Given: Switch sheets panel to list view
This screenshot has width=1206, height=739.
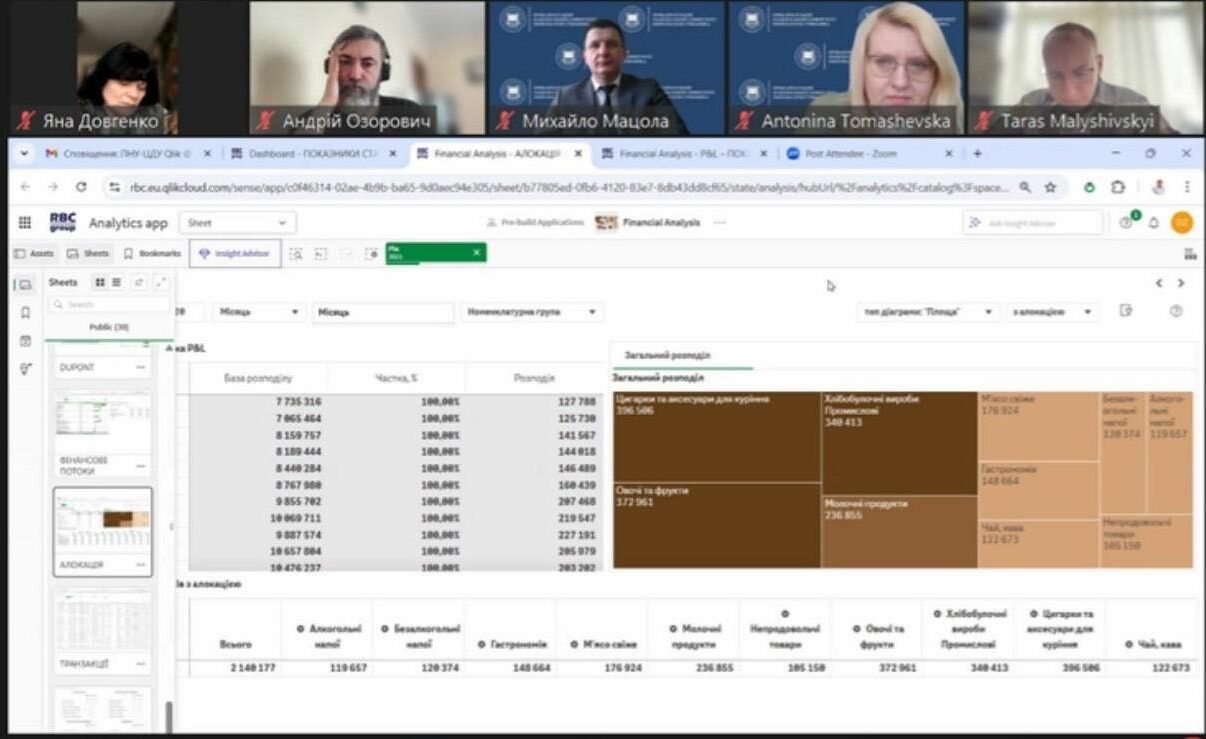Looking at the screenshot, I should coord(116,283).
